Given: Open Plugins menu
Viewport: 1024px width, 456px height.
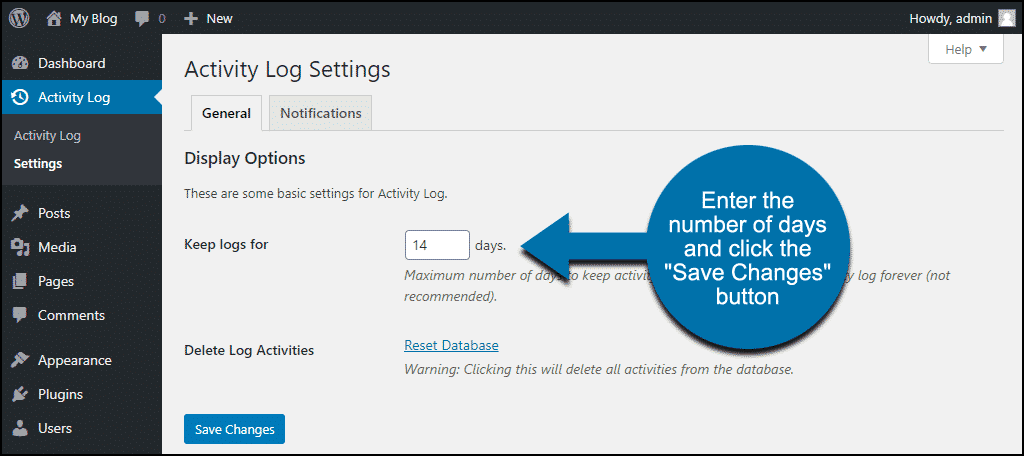Looking at the screenshot, I should pos(81,394).
